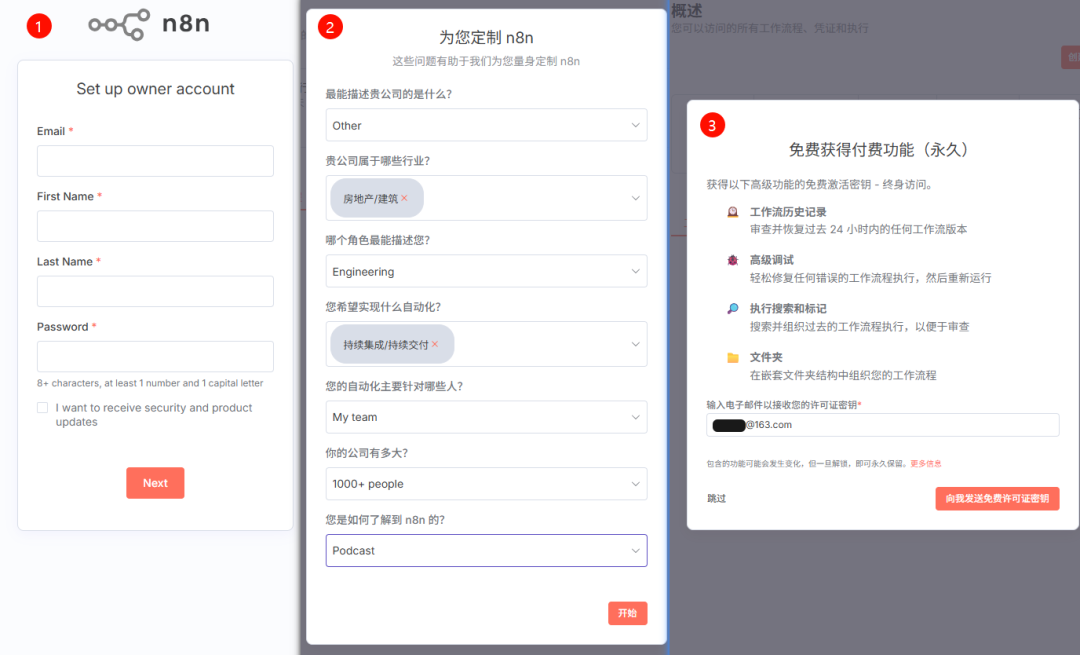Click the 最能描述贵公司的是什么? label
The width and height of the screenshot is (1080, 655).
point(388,94)
